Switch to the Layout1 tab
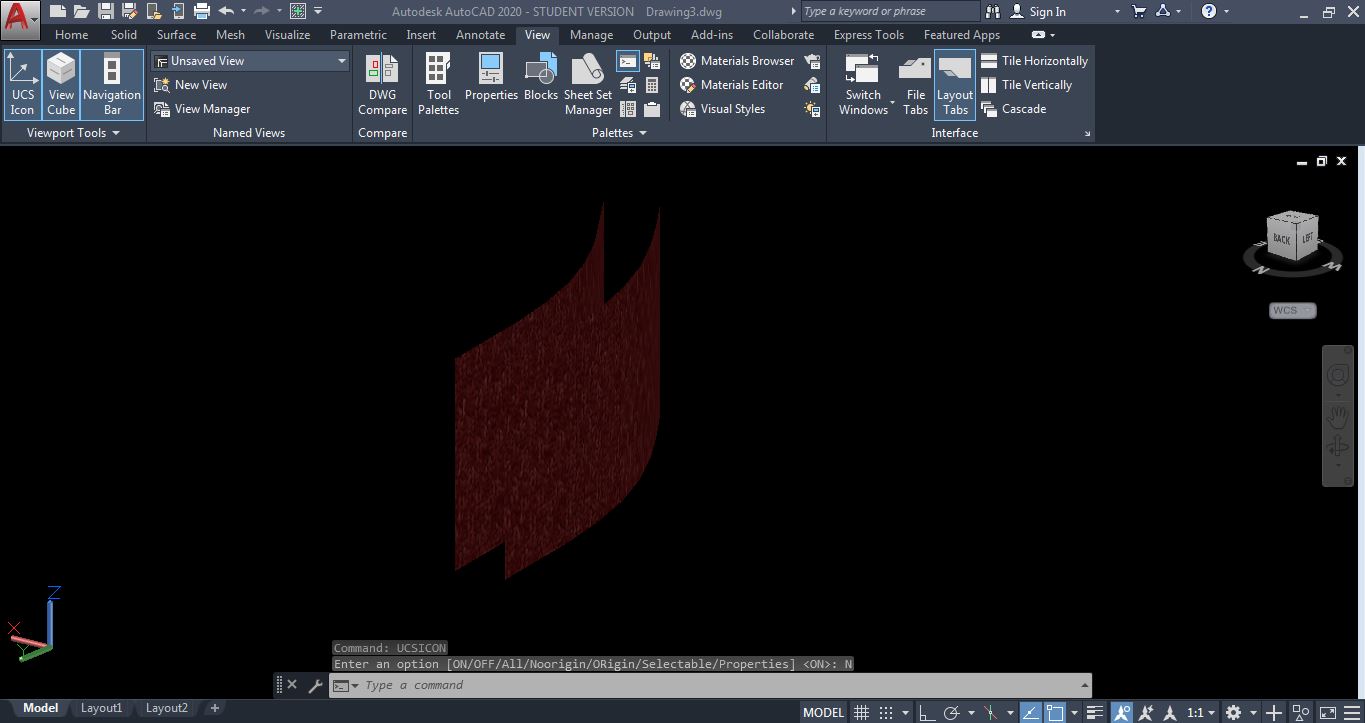 101,707
